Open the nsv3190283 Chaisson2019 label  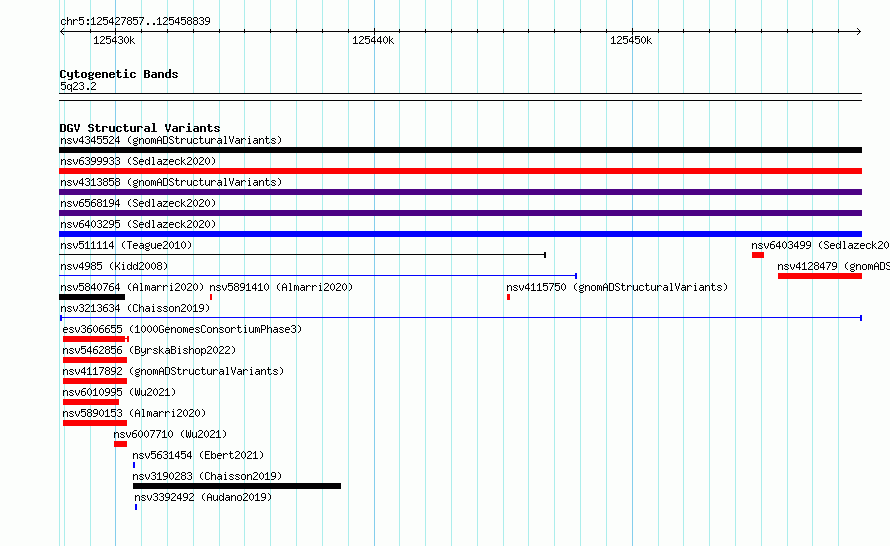pyautogui.click(x=207, y=476)
